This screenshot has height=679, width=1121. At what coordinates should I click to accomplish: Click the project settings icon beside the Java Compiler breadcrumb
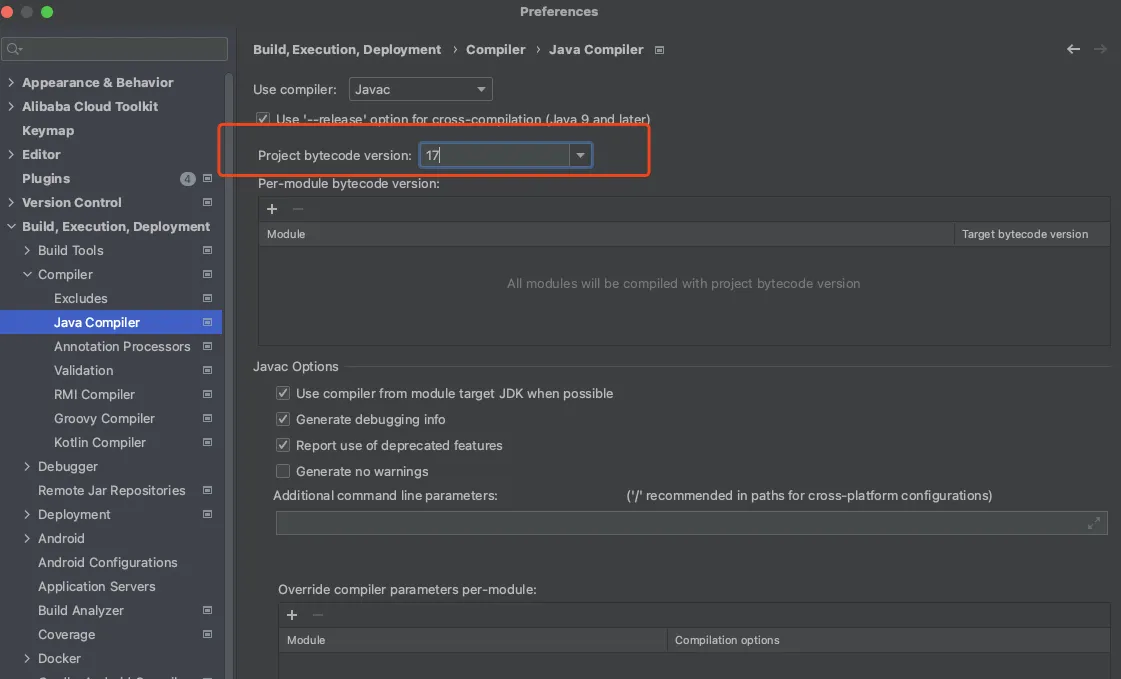click(658, 50)
